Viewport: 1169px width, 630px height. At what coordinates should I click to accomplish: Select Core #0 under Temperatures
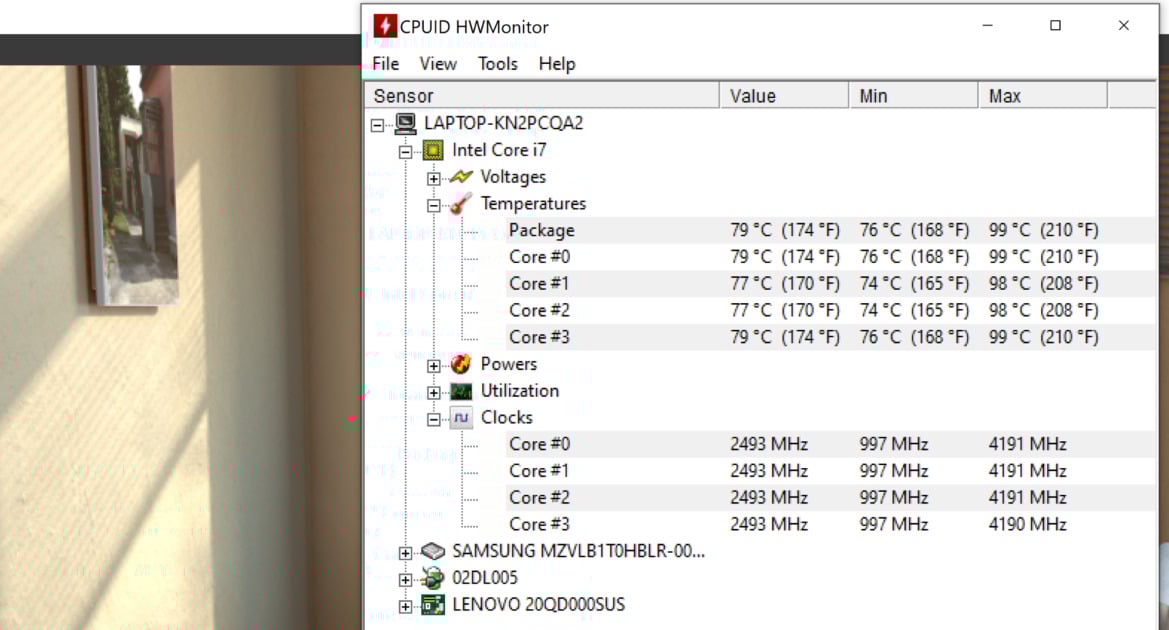831,257
